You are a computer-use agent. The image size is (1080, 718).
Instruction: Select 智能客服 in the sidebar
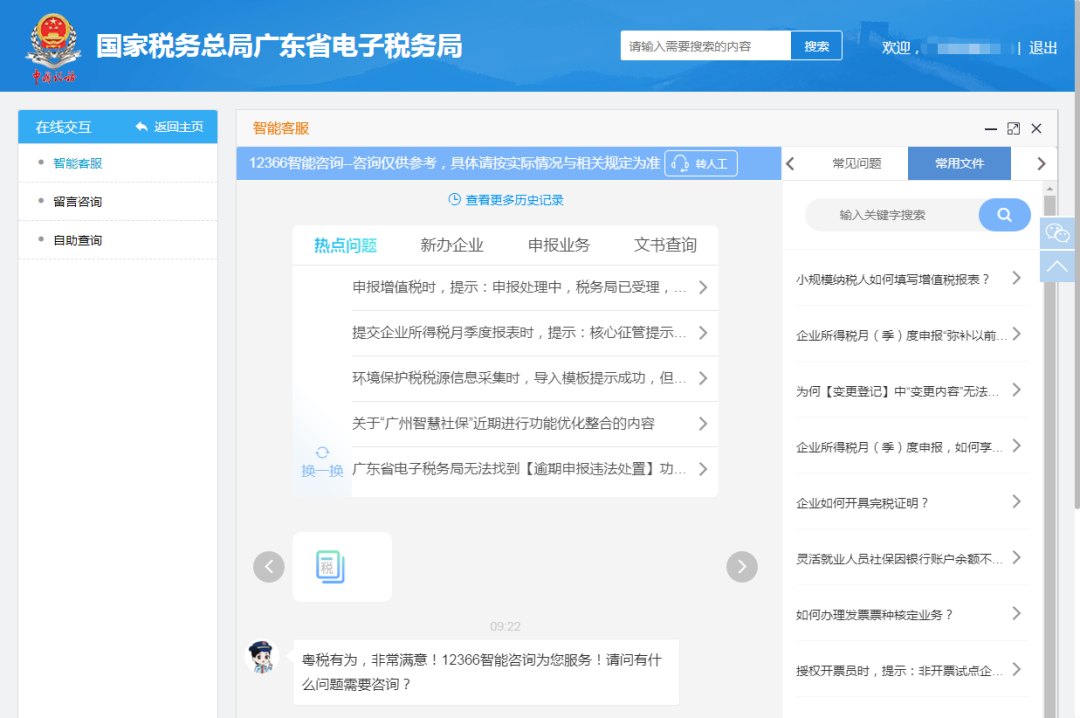[78, 163]
